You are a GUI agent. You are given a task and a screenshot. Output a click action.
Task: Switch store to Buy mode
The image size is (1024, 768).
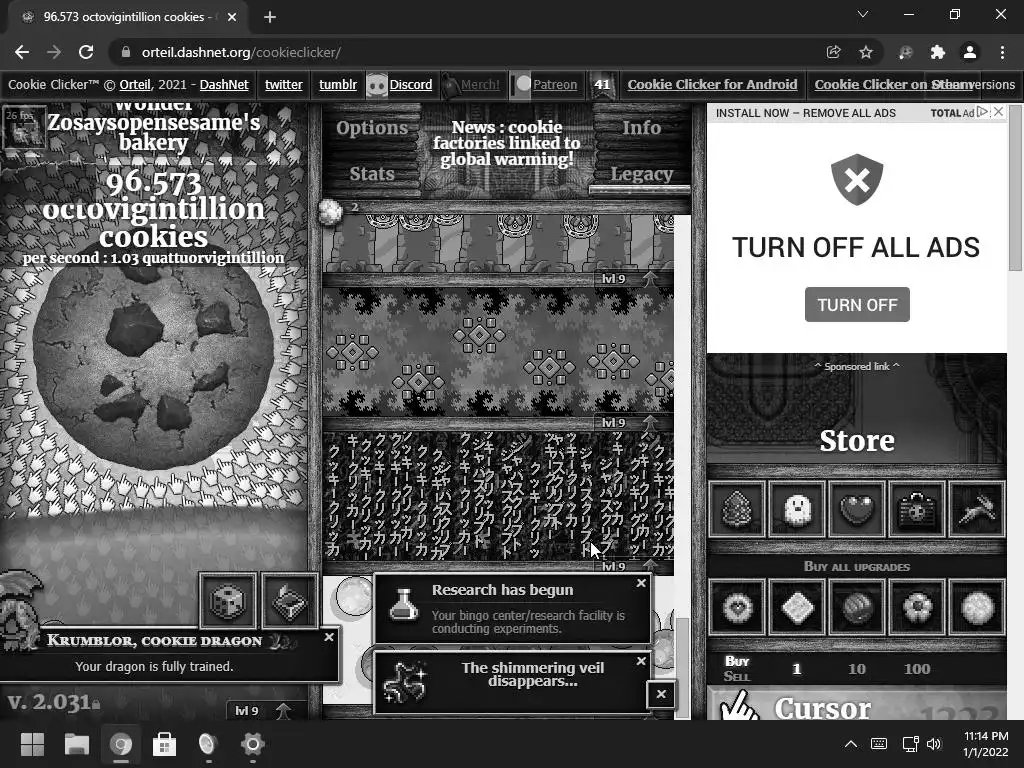click(737, 661)
